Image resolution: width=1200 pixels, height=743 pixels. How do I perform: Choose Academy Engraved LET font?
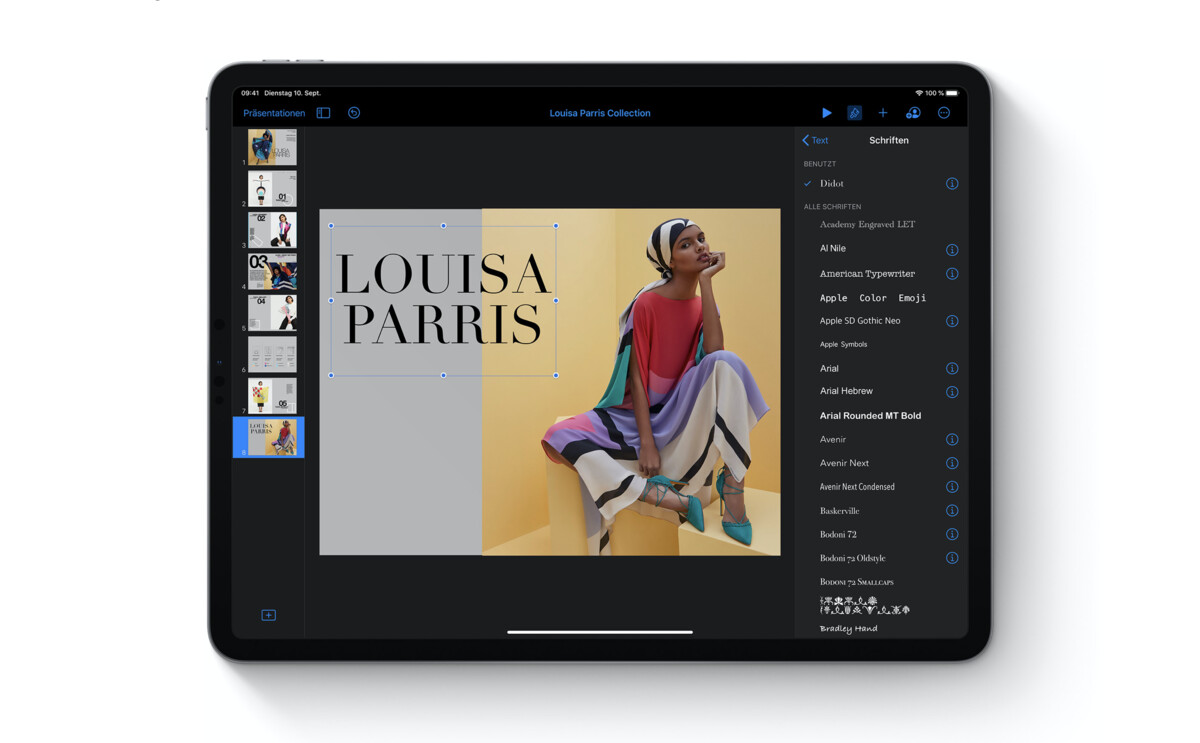pyautogui.click(x=867, y=225)
